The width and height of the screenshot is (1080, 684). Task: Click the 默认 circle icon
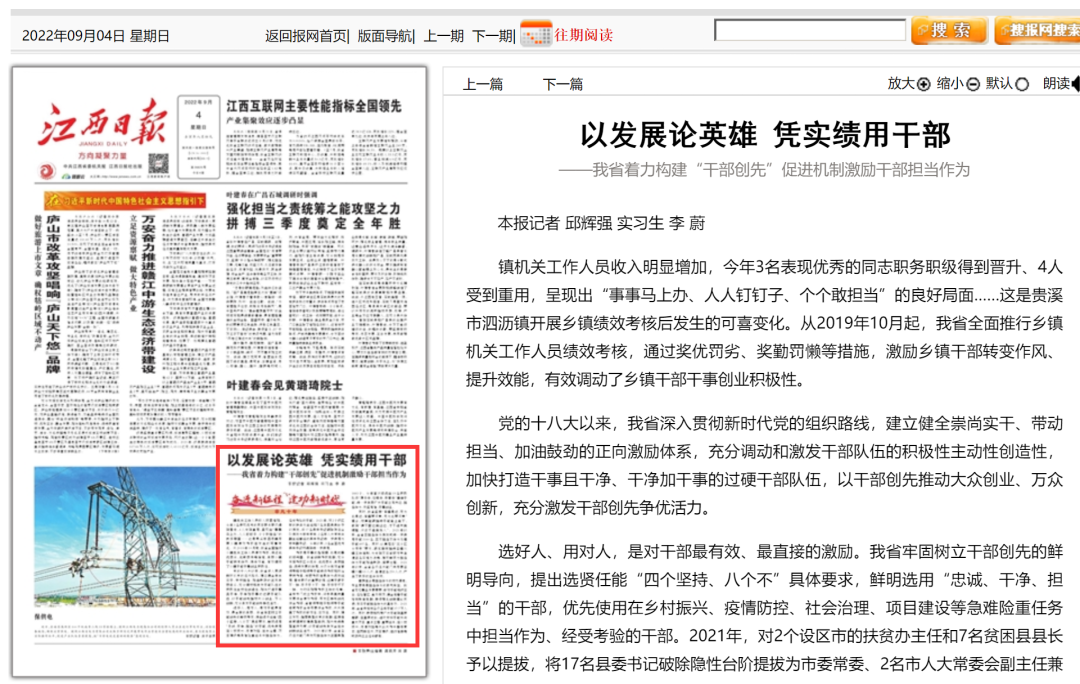1022,84
